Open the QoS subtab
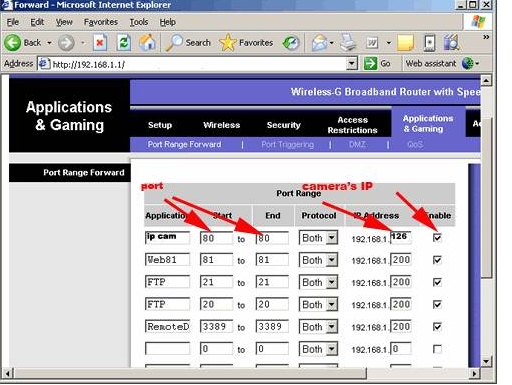This screenshot has width=512, height=385. click(415, 144)
